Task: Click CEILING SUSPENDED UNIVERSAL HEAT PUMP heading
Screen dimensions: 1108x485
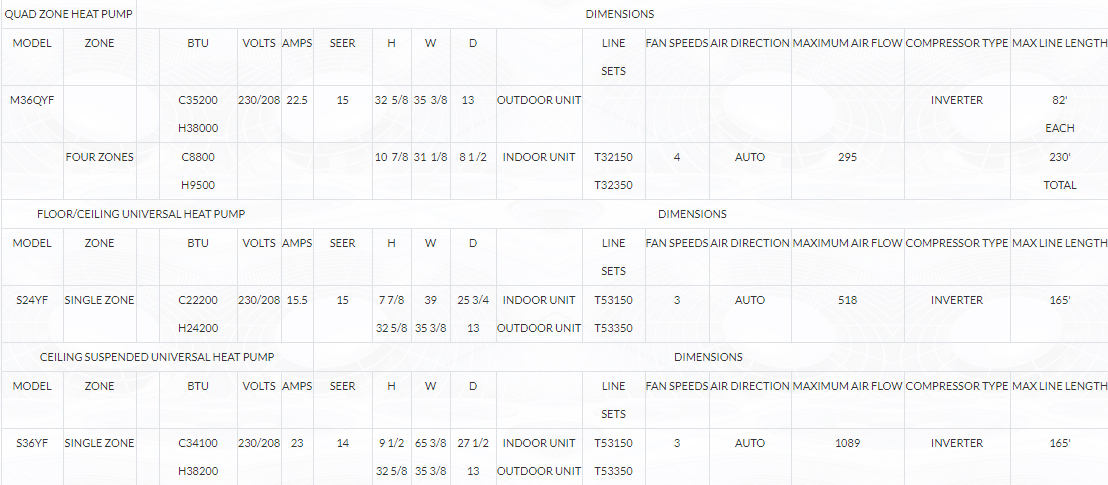Action: 157,357
